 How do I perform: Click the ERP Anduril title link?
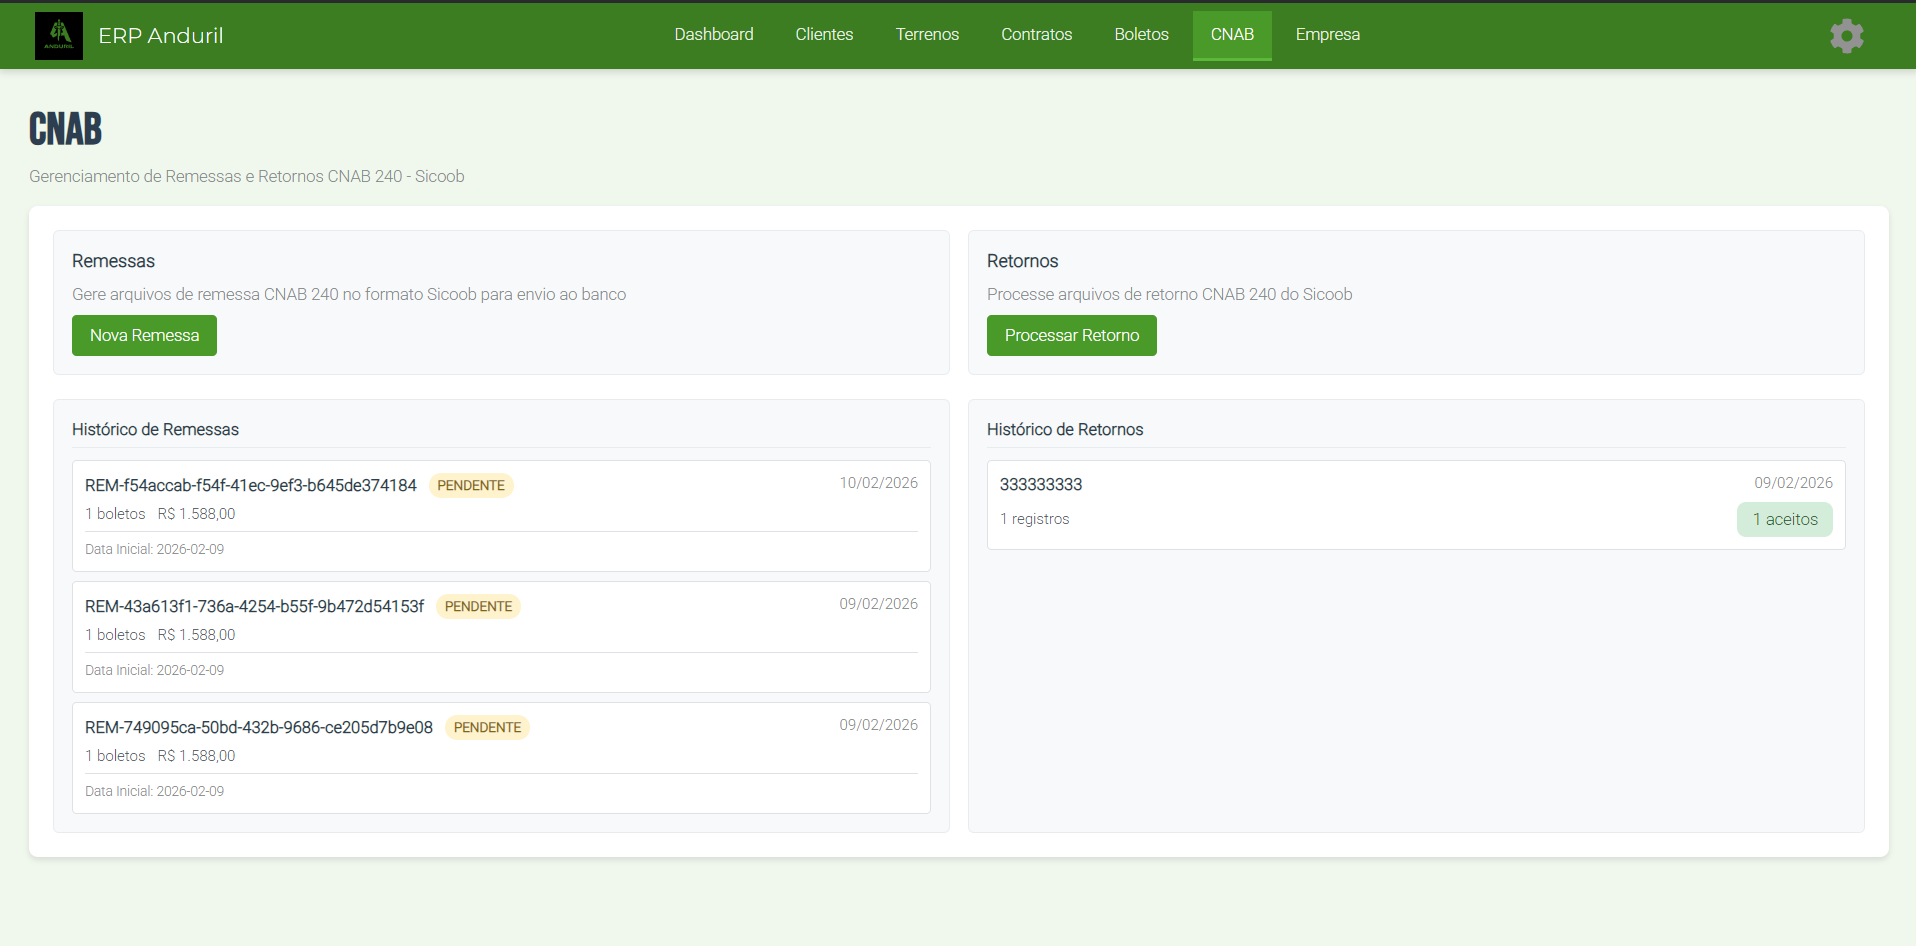tap(160, 36)
